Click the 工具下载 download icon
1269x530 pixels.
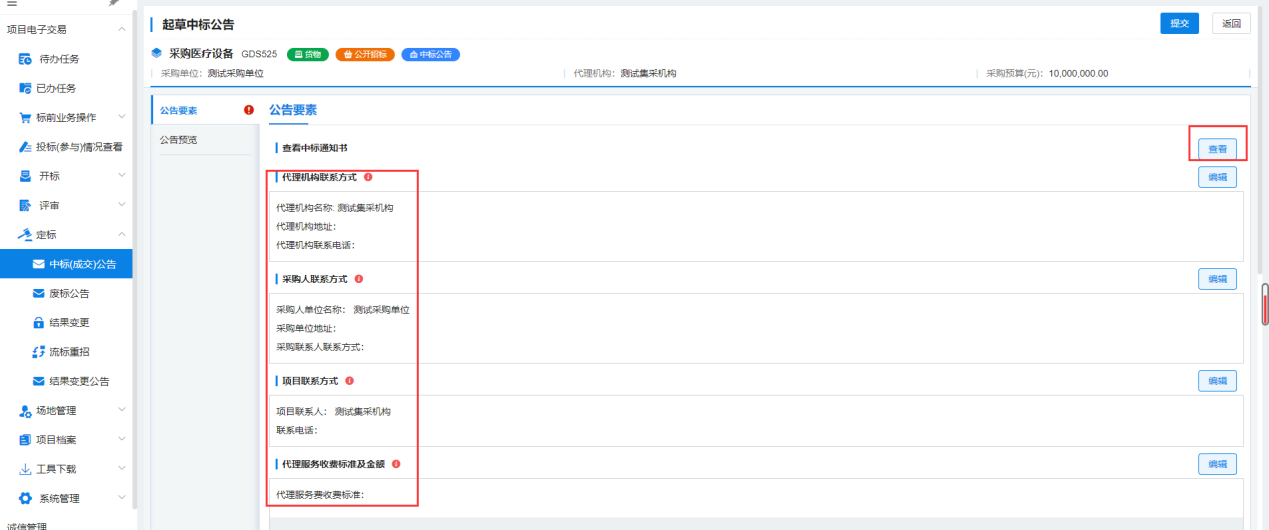[26, 469]
